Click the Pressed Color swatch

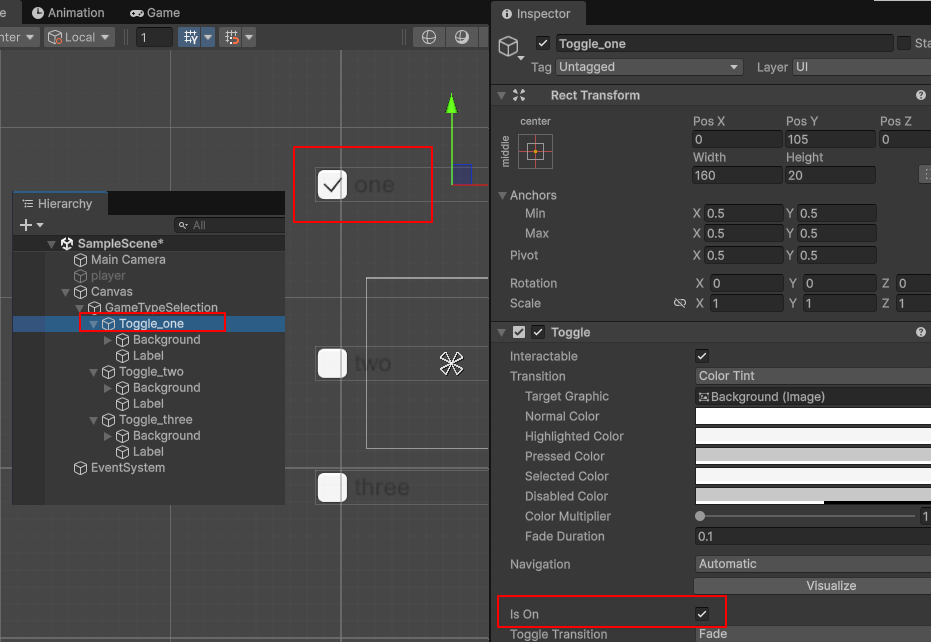pyautogui.click(x=812, y=456)
